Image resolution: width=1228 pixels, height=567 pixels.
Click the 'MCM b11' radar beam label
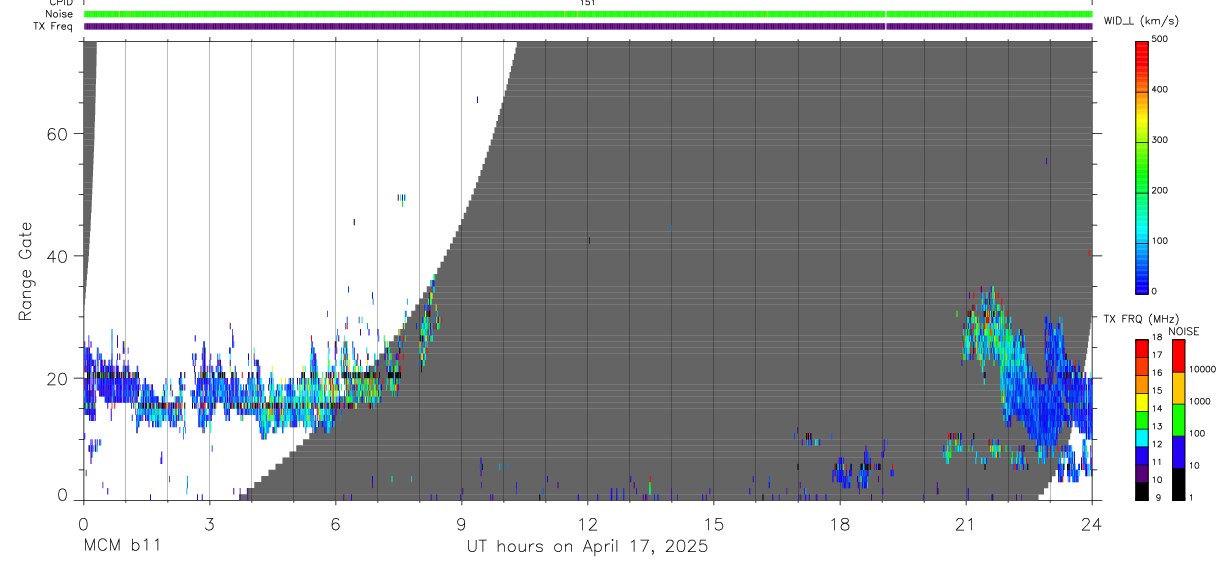(121, 547)
